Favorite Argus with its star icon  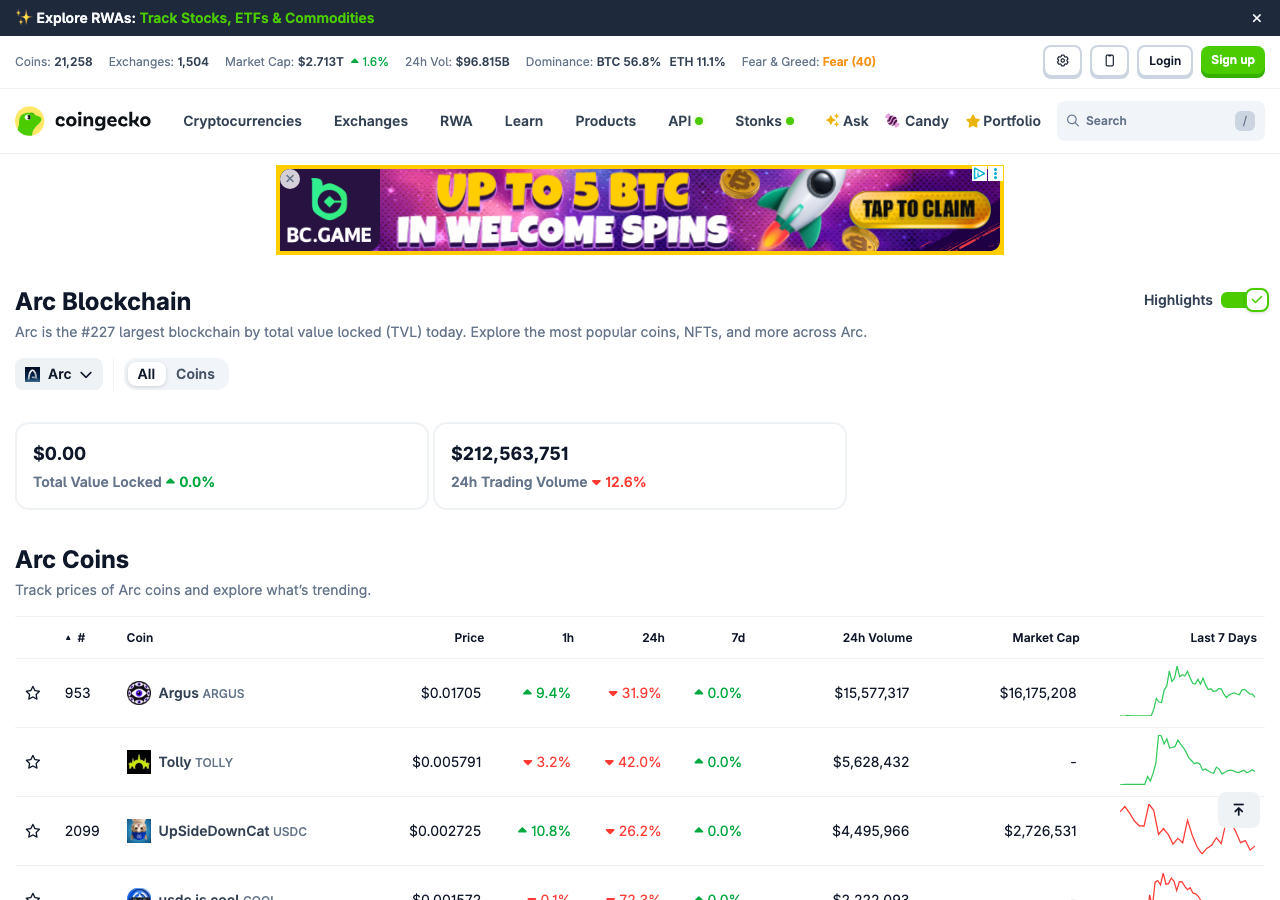33,693
